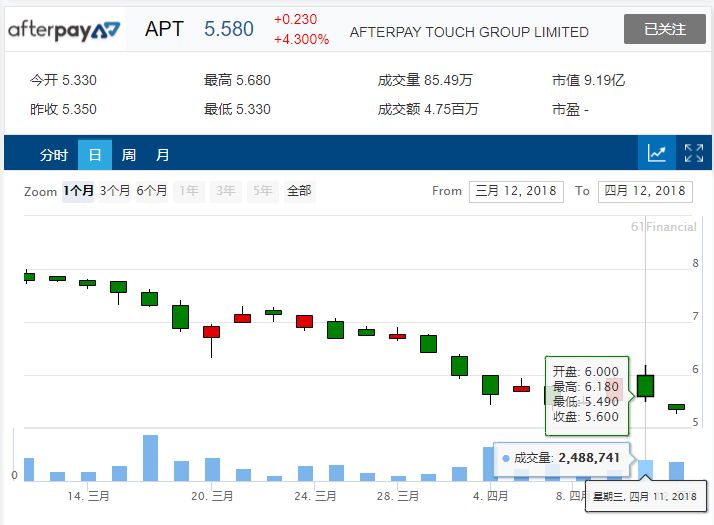Click 市值 9.19亿 value
The image size is (714, 525).
point(588,81)
